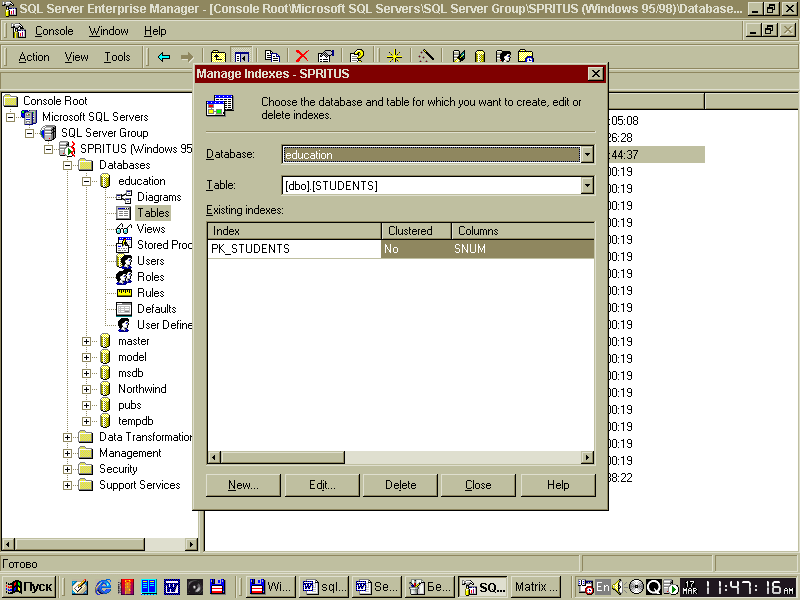800x600 pixels.
Task: Click the New Job folder toolbar icon
Action: coord(526,57)
